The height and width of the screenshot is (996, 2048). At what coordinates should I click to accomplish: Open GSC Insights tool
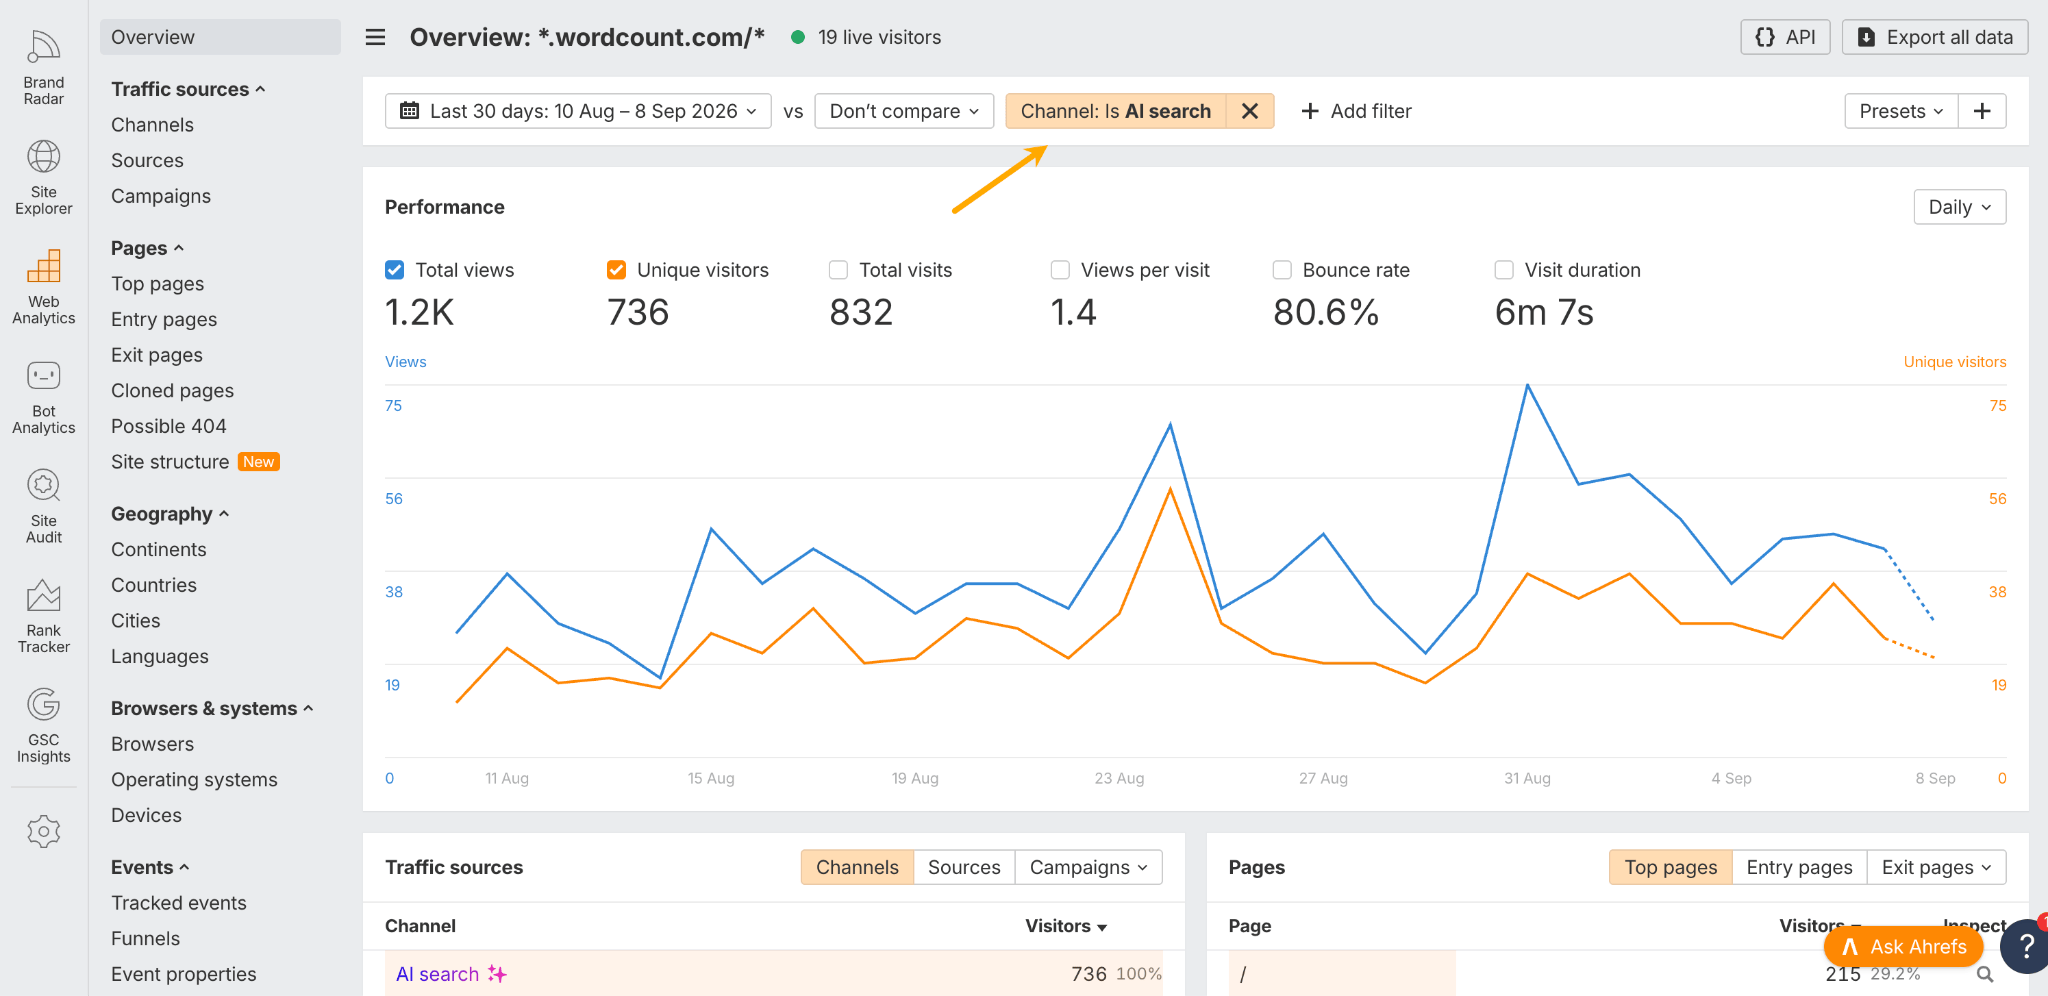44,725
